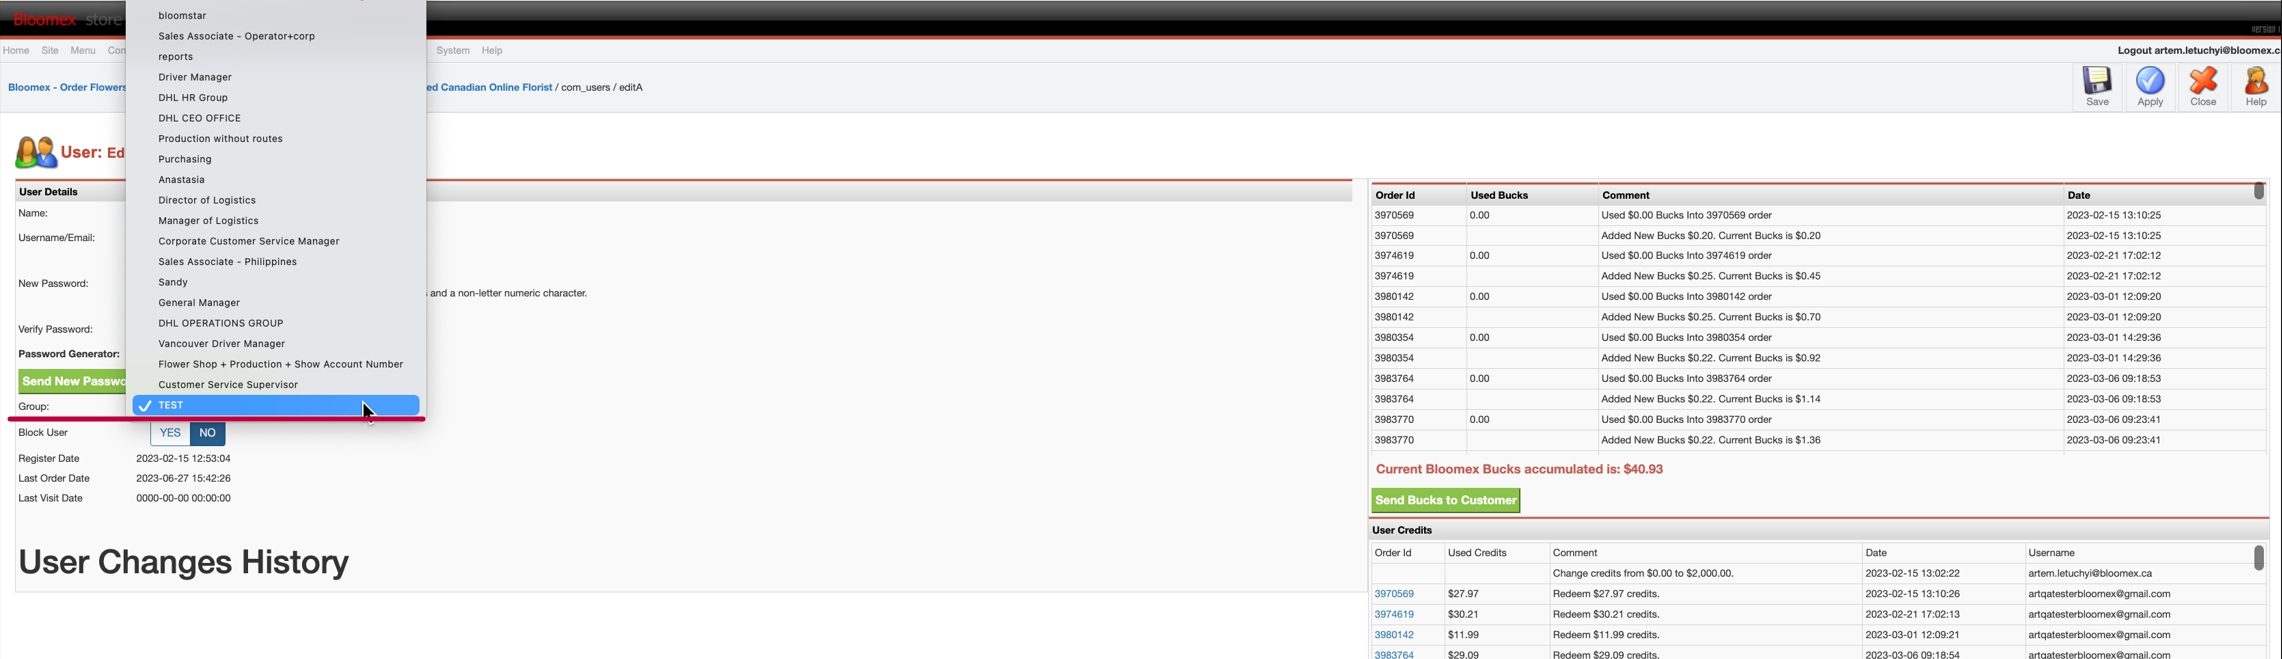This screenshot has height=659, width=2282.
Task: Open order 3980142 link in User Credits
Action: pyautogui.click(x=1394, y=635)
